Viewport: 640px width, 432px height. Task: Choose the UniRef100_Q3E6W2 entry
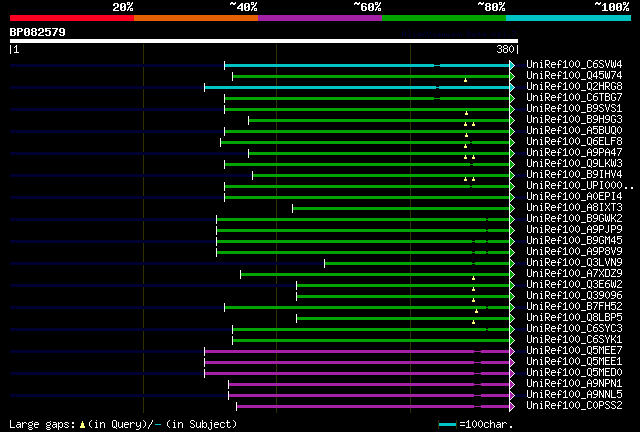574,285
